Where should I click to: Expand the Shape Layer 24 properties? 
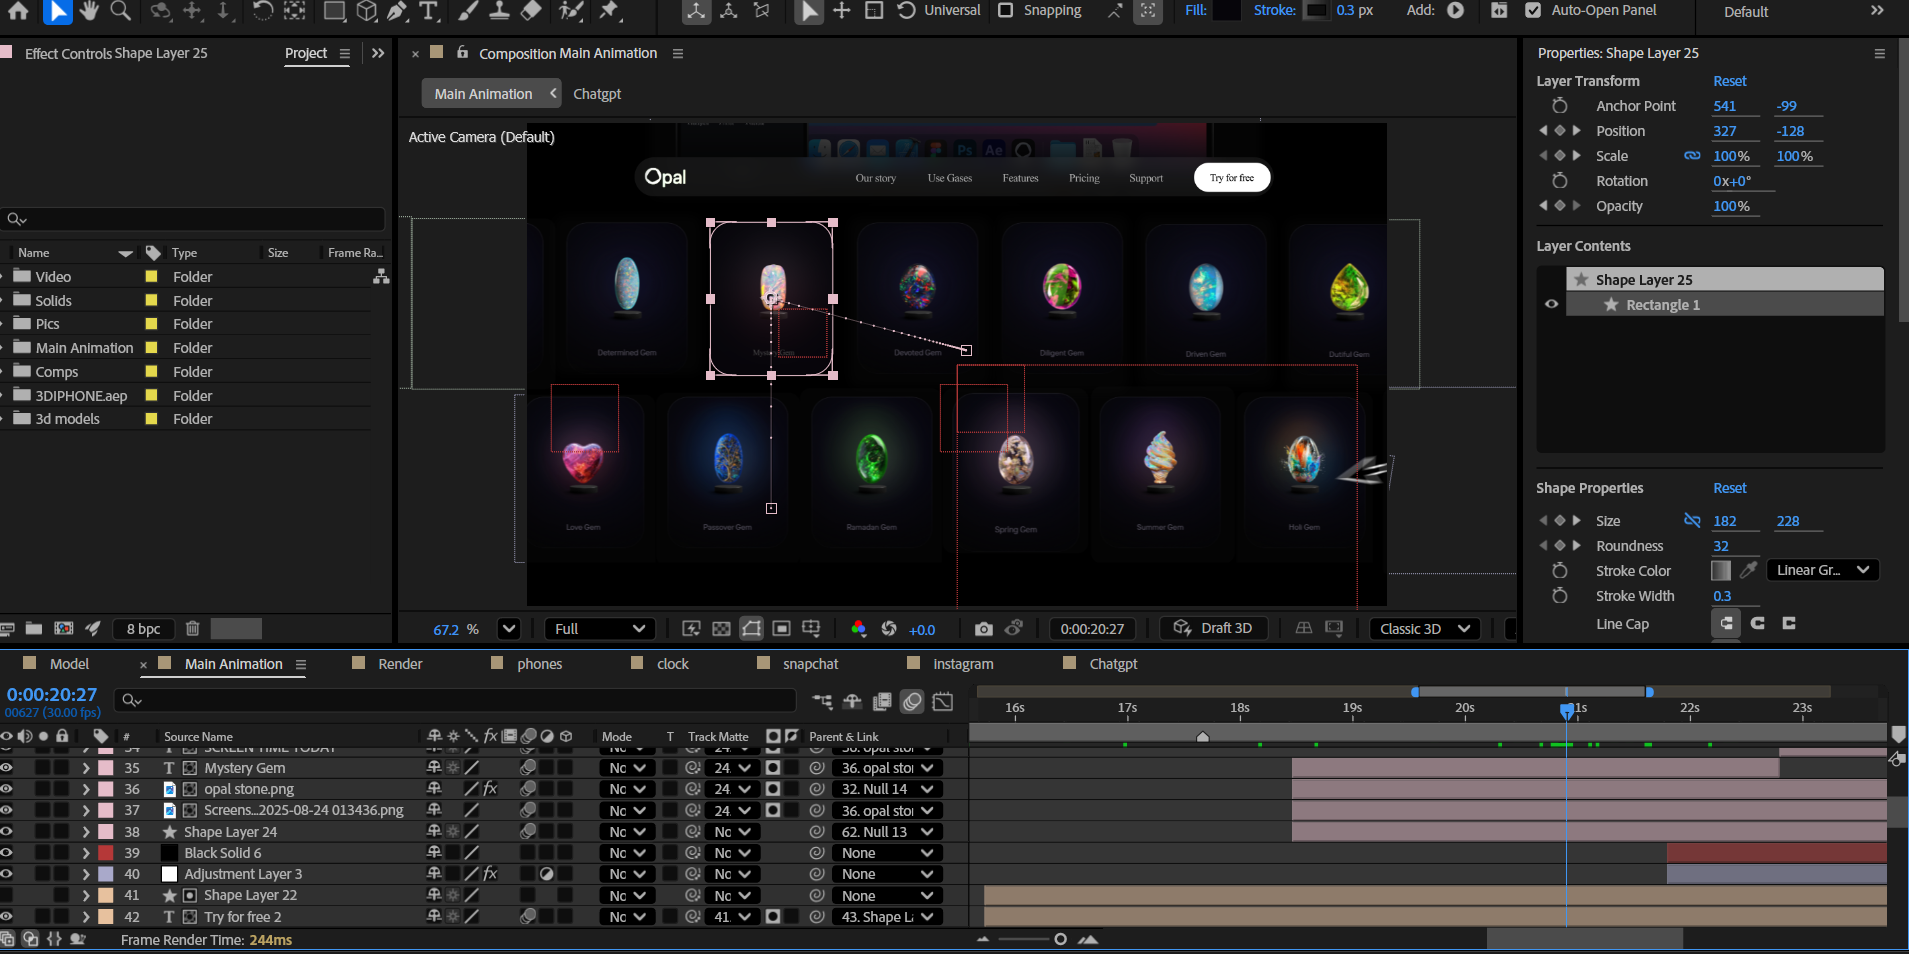pos(86,832)
